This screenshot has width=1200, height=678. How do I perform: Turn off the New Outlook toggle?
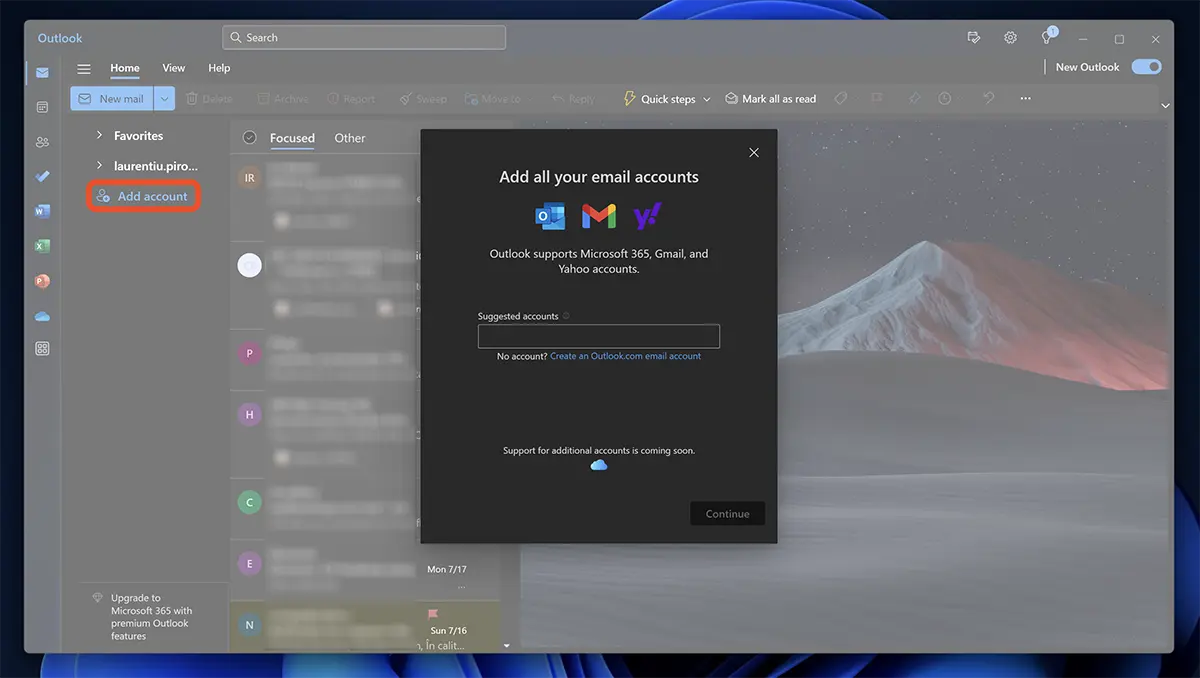click(x=1146, y=67)
